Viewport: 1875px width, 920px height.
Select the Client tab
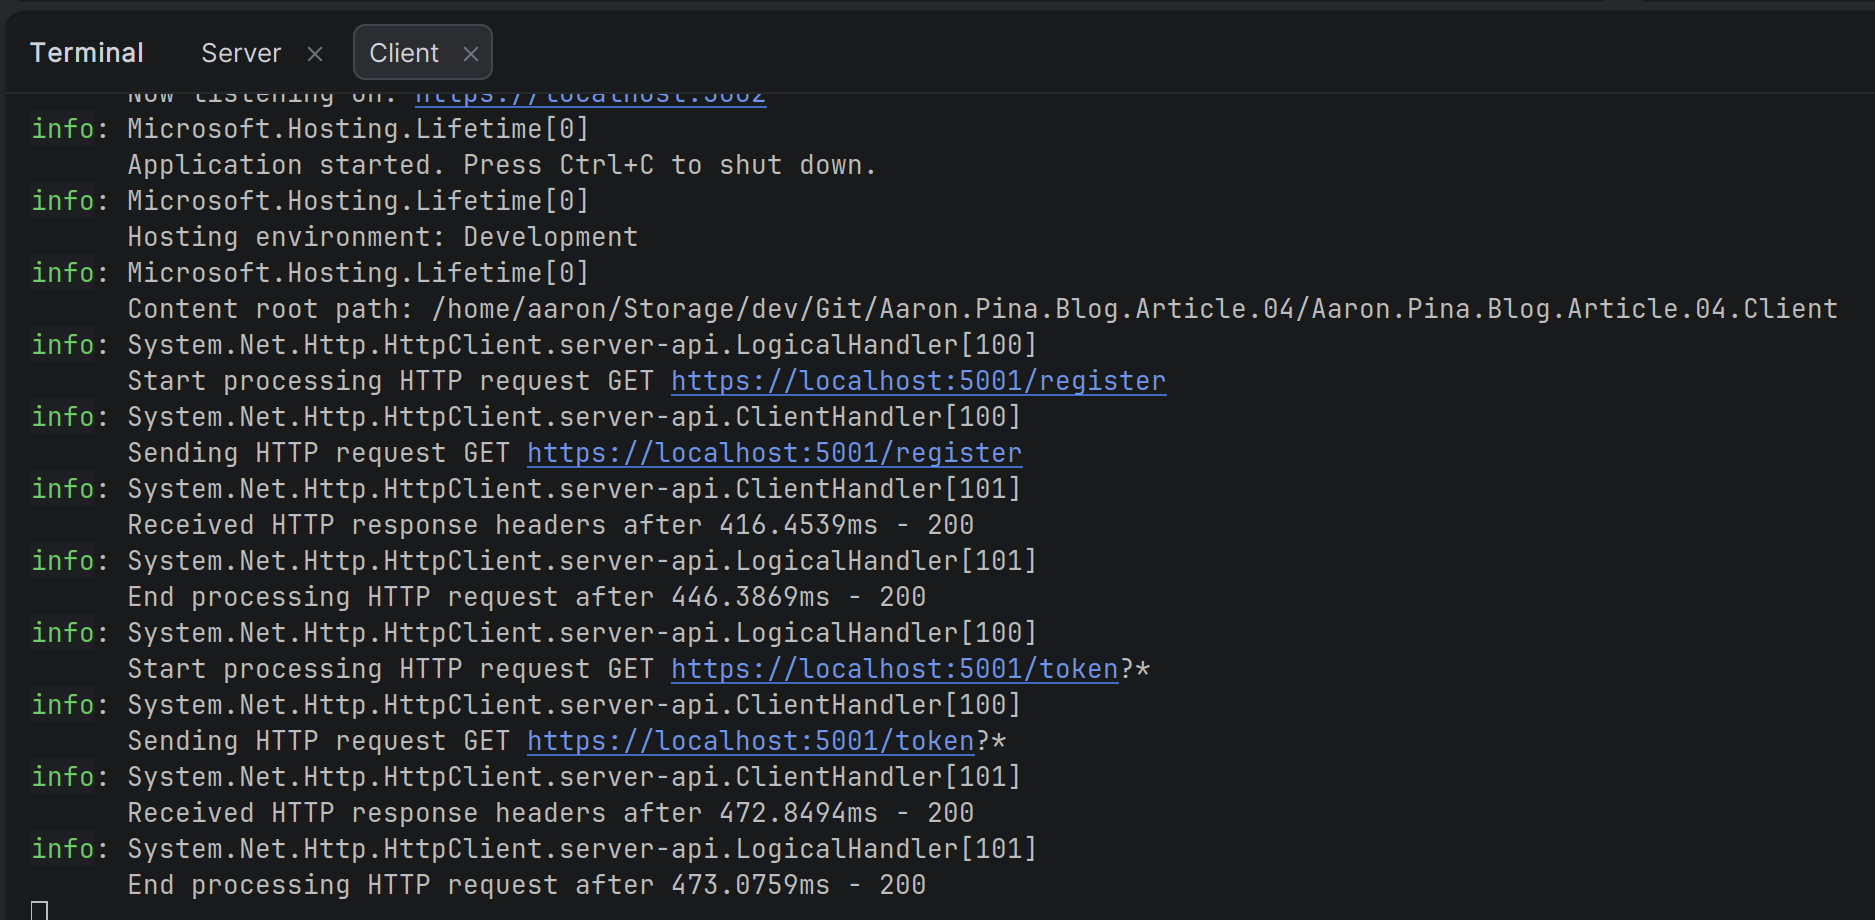coord(404,53)
